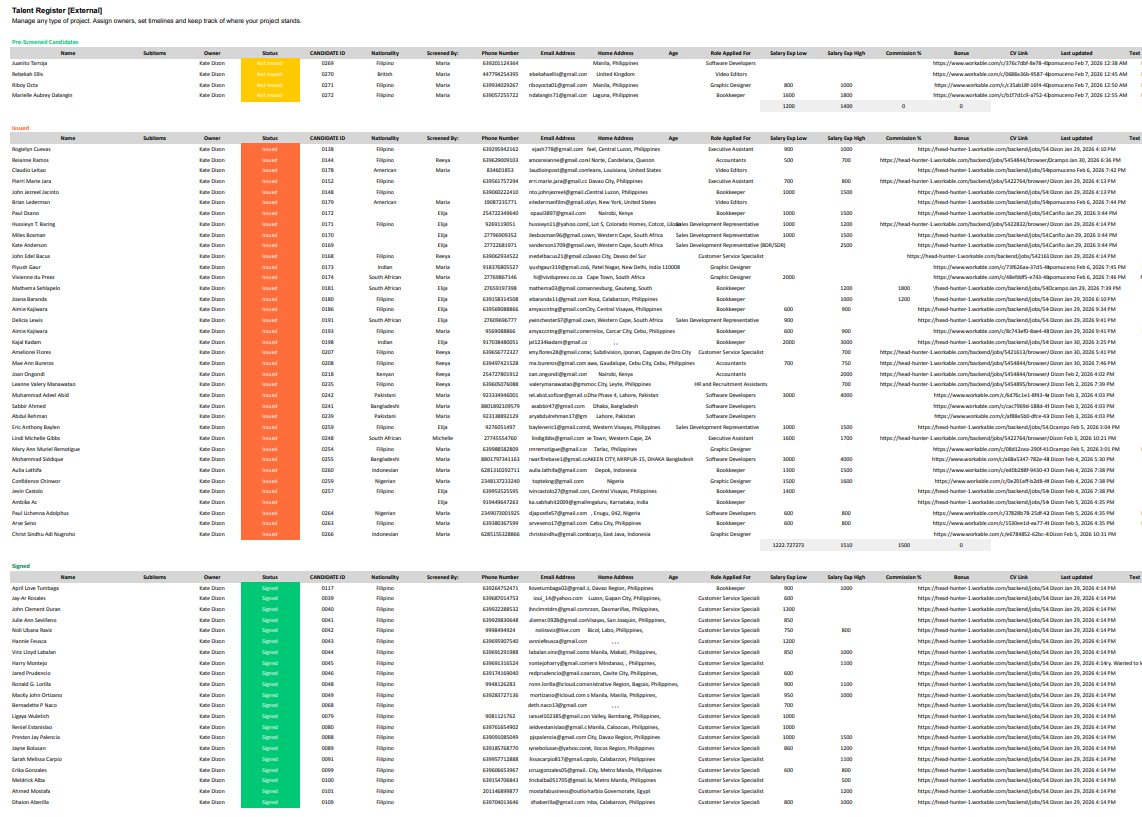Select the Amelionei Flores name cell
Viewport: 1142px width, 817px height.
click(x=31, y=352)
